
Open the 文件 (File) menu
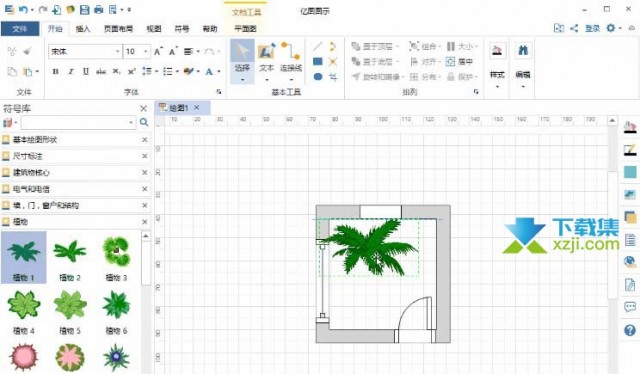click(20, 29)
